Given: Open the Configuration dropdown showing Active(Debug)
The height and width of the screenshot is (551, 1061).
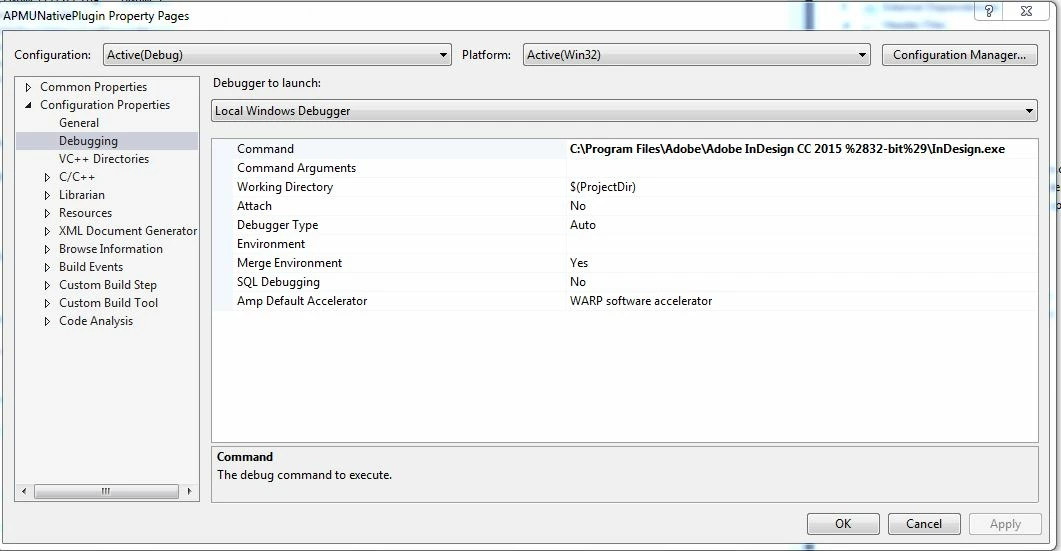Looking at the screenshot, I should [277, 55].
